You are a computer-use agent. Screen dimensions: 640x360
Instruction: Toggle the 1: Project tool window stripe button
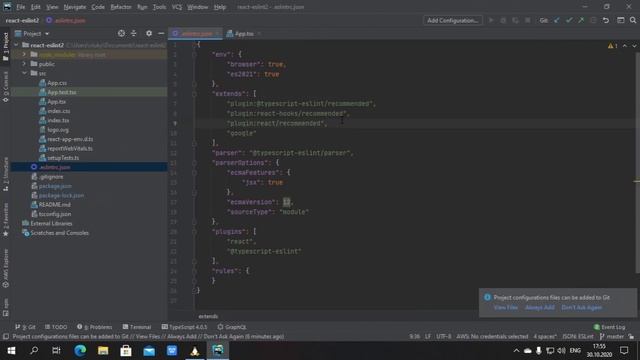point(6,47)
